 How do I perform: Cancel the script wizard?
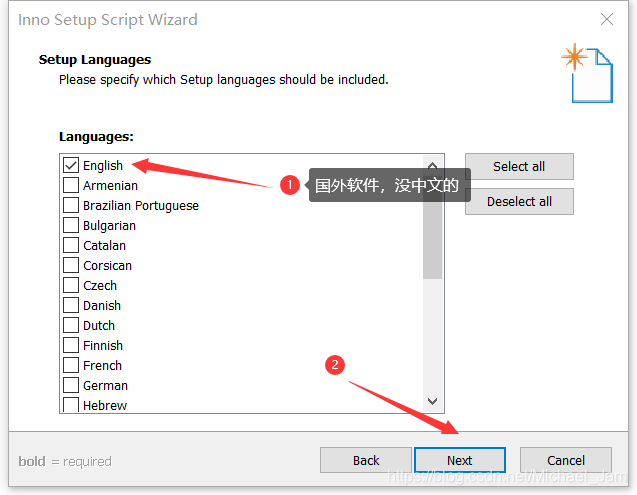coord(566,460)
